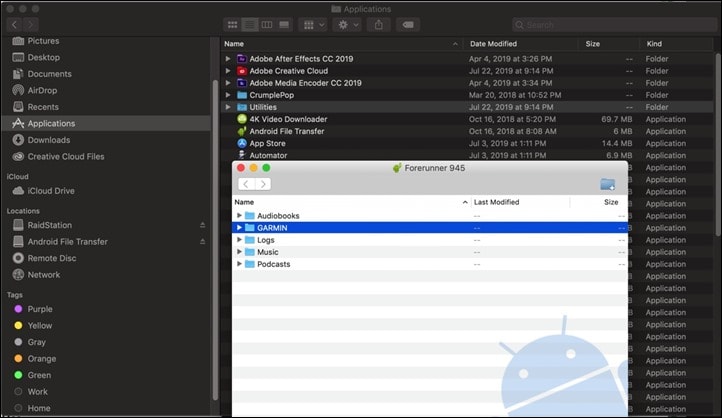Screen dimensions: 722x418
Task: Click the Finder sidebar scrollbar
Action: 215,239
